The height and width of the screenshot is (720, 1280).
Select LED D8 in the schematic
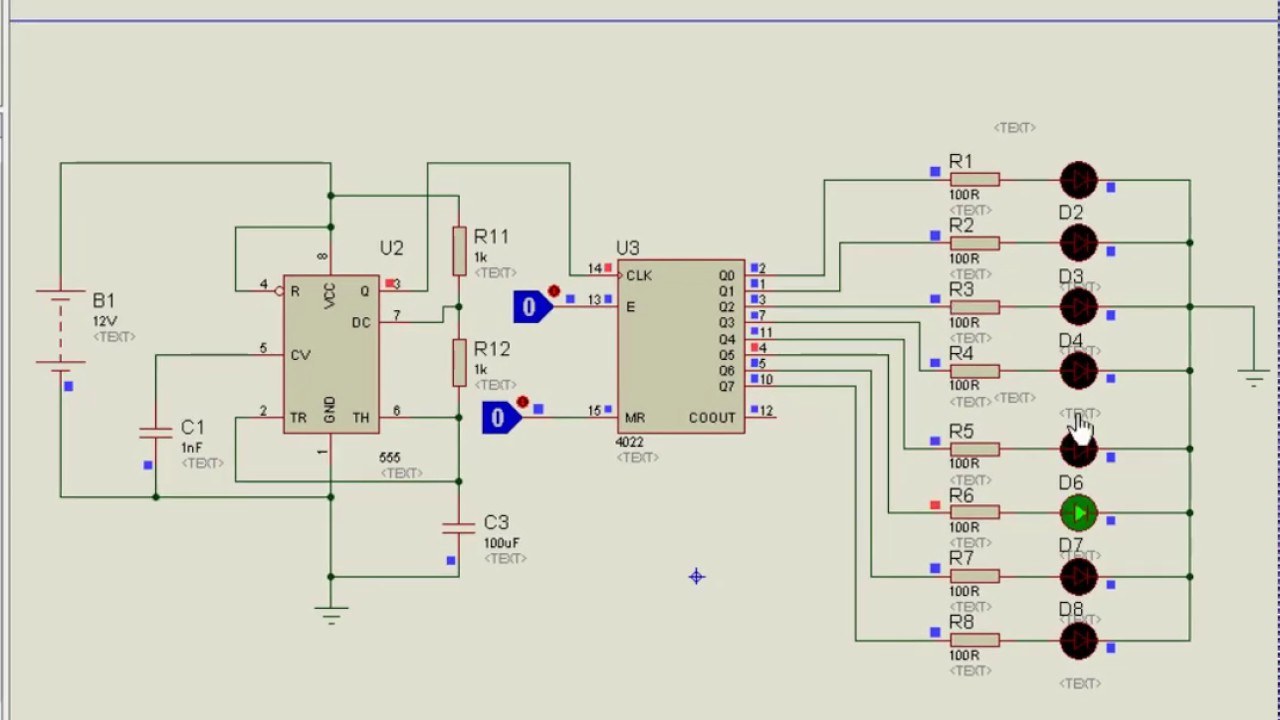pos(1079,641)
